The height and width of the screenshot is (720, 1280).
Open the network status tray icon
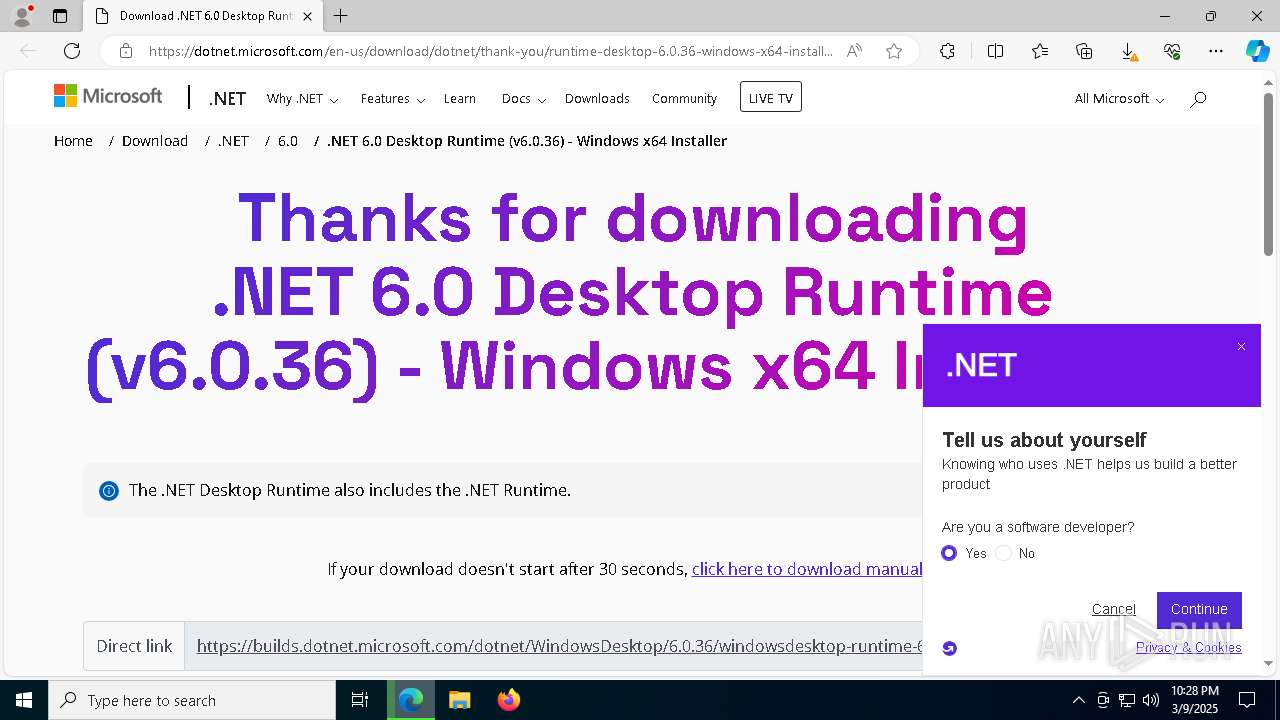point(1127,700)
